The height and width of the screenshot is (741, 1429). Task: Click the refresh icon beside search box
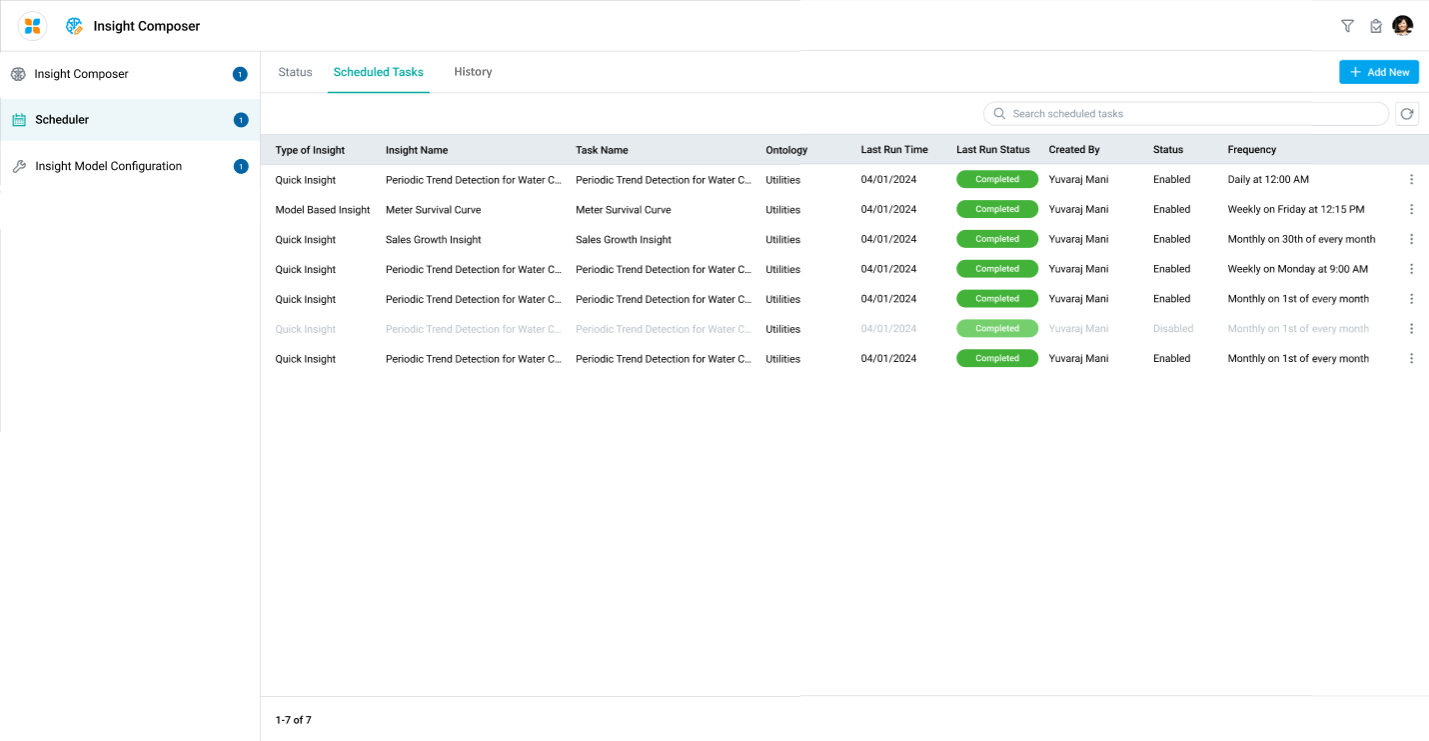click(1407, 114)
